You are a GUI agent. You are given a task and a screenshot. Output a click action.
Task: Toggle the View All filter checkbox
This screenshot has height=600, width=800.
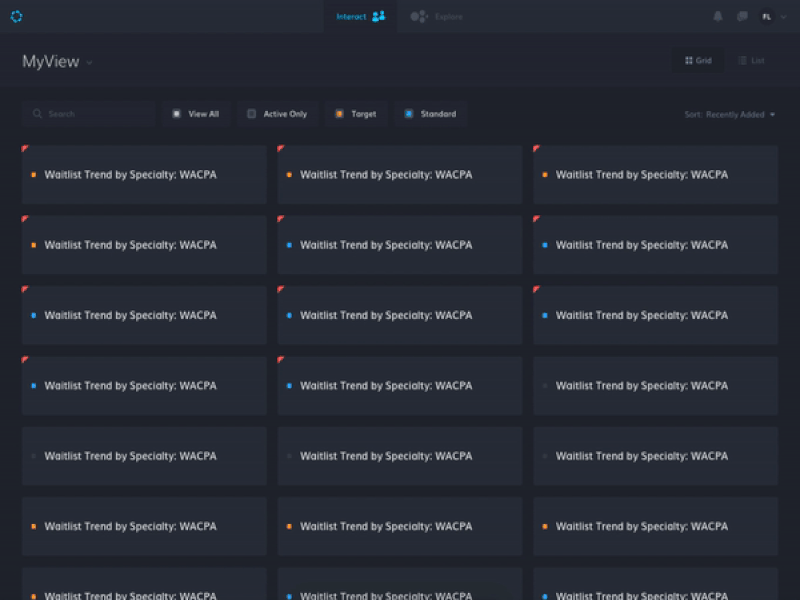176,114
